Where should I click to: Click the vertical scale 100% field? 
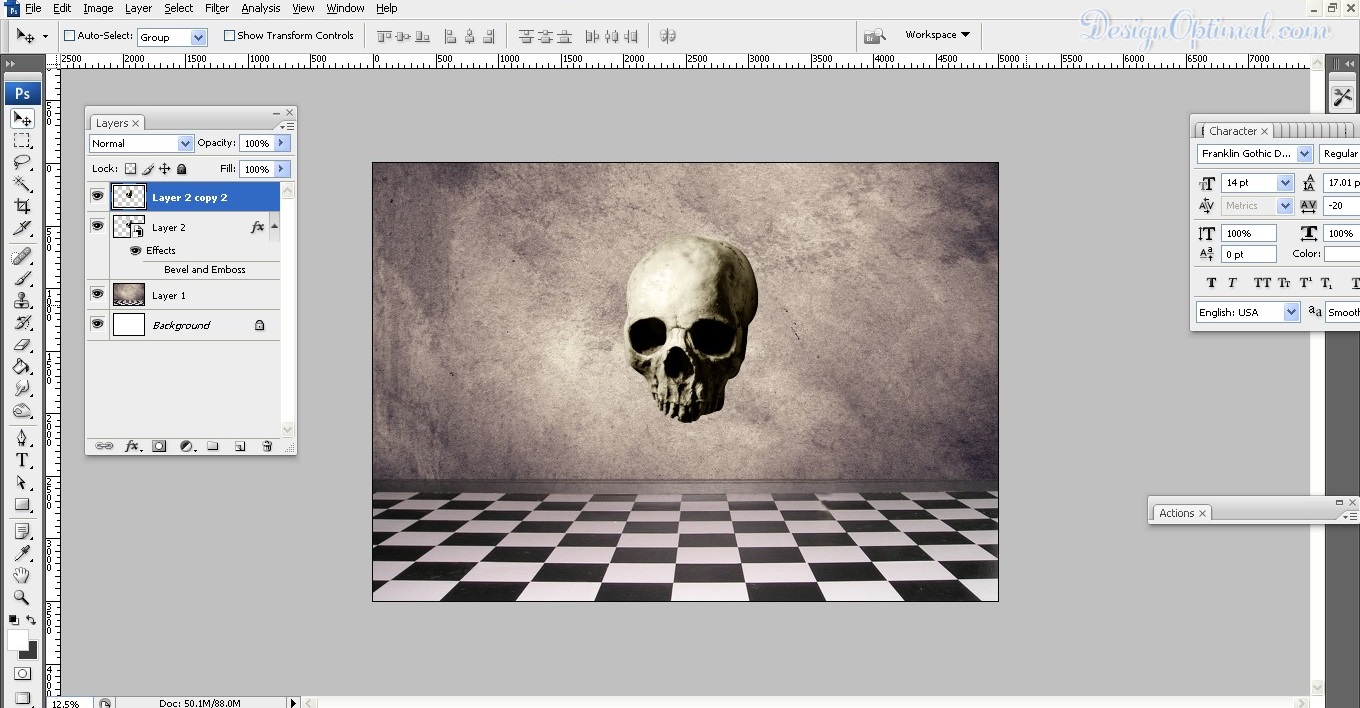(1248, 233)
